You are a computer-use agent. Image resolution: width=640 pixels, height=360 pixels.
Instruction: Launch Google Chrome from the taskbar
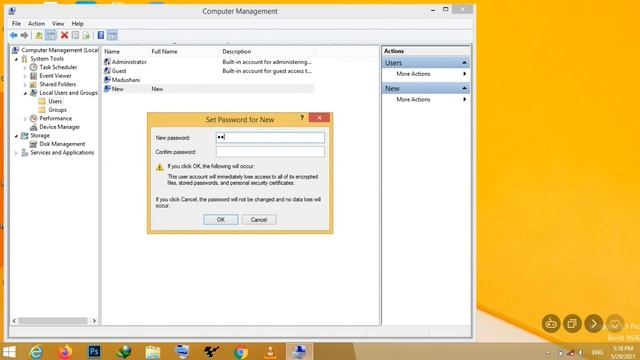pos(241,352)
